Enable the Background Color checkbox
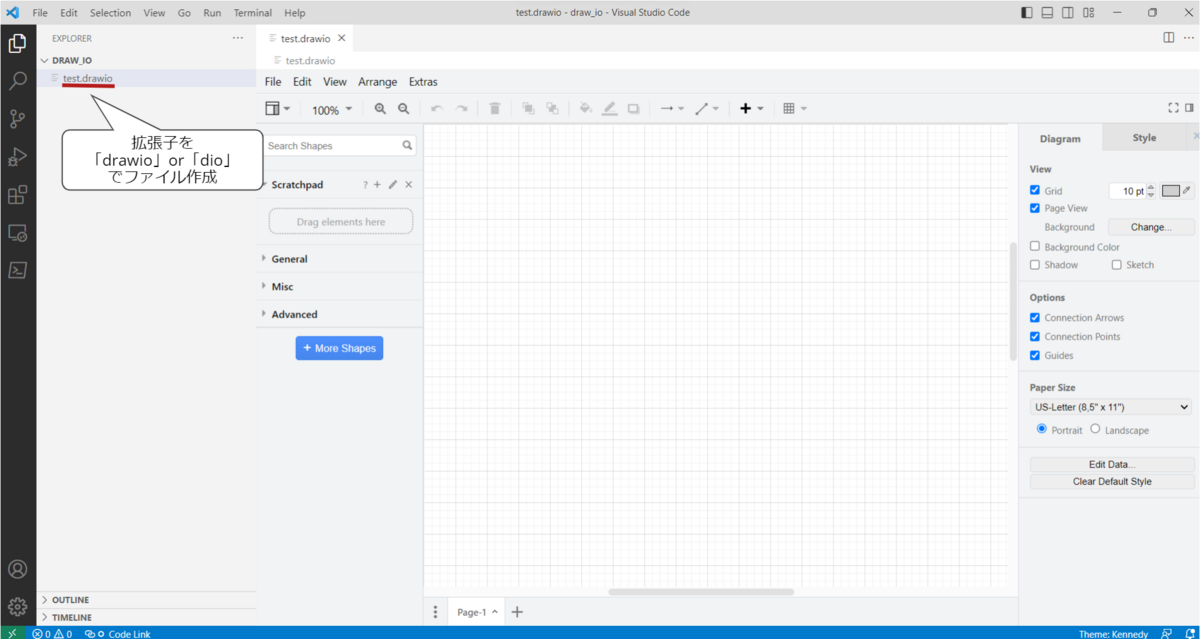The image size is (1200, 639). [1035, 246]
